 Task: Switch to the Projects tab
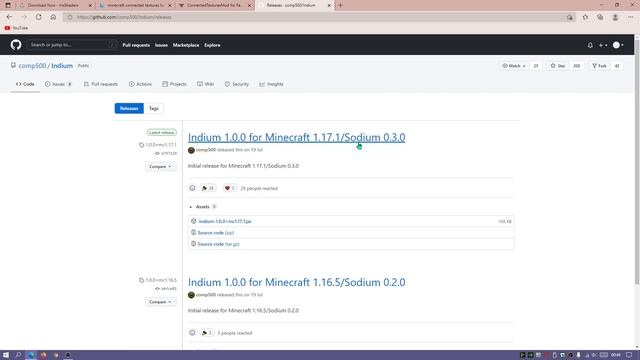174,84
